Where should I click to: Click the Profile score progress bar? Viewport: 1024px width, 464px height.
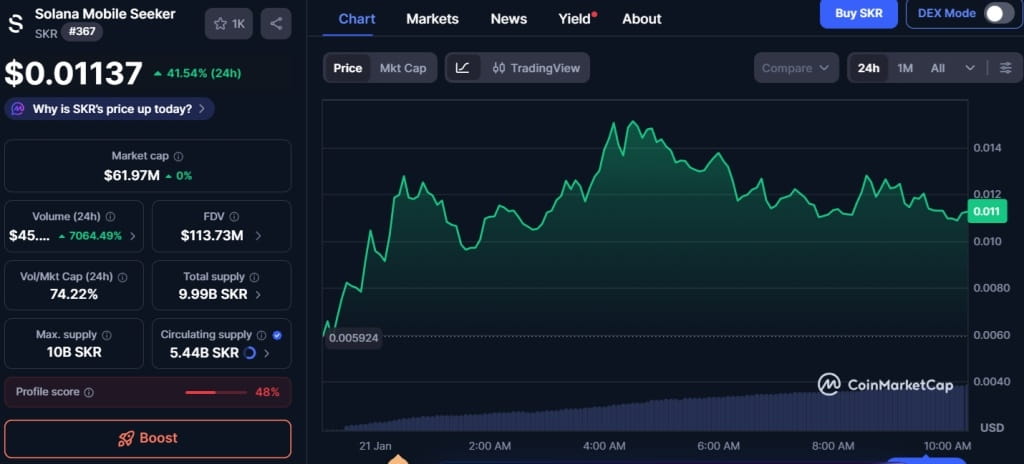tap(216, 393)
